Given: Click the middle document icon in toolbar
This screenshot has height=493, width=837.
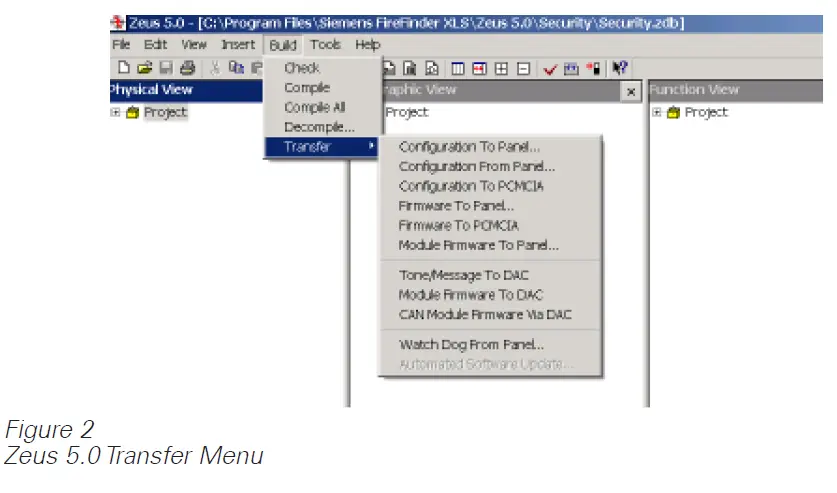Looking at the screenshot, I should click(410, 68).
